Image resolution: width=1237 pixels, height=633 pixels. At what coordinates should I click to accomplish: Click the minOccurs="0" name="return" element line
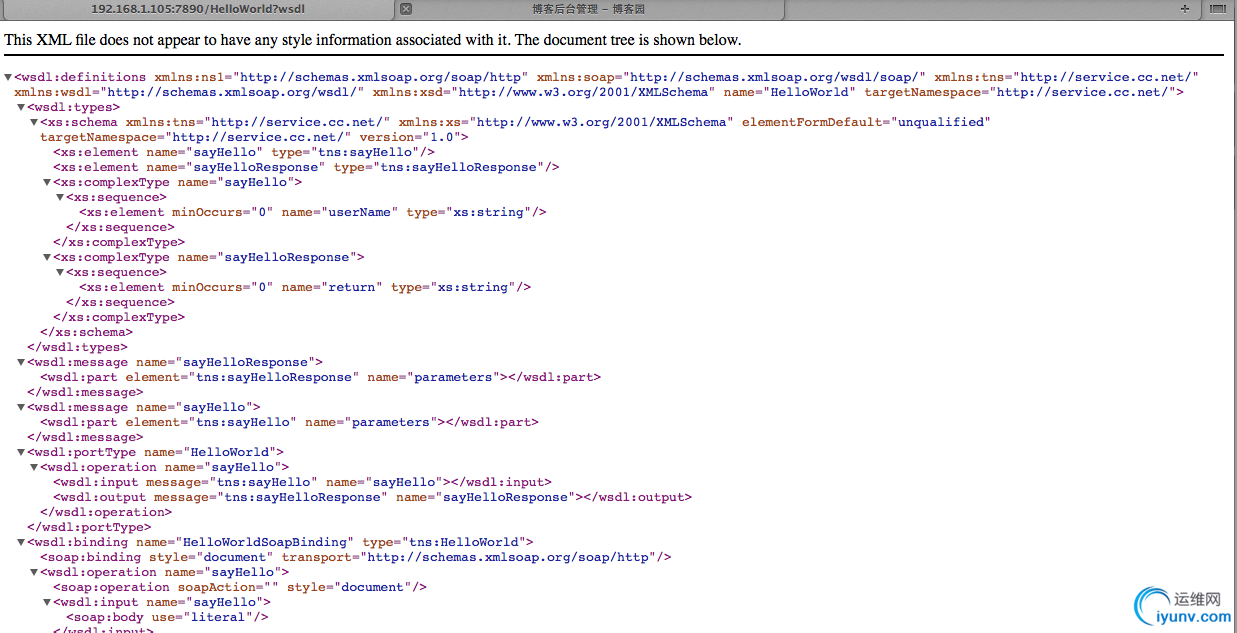click(305, 287)
